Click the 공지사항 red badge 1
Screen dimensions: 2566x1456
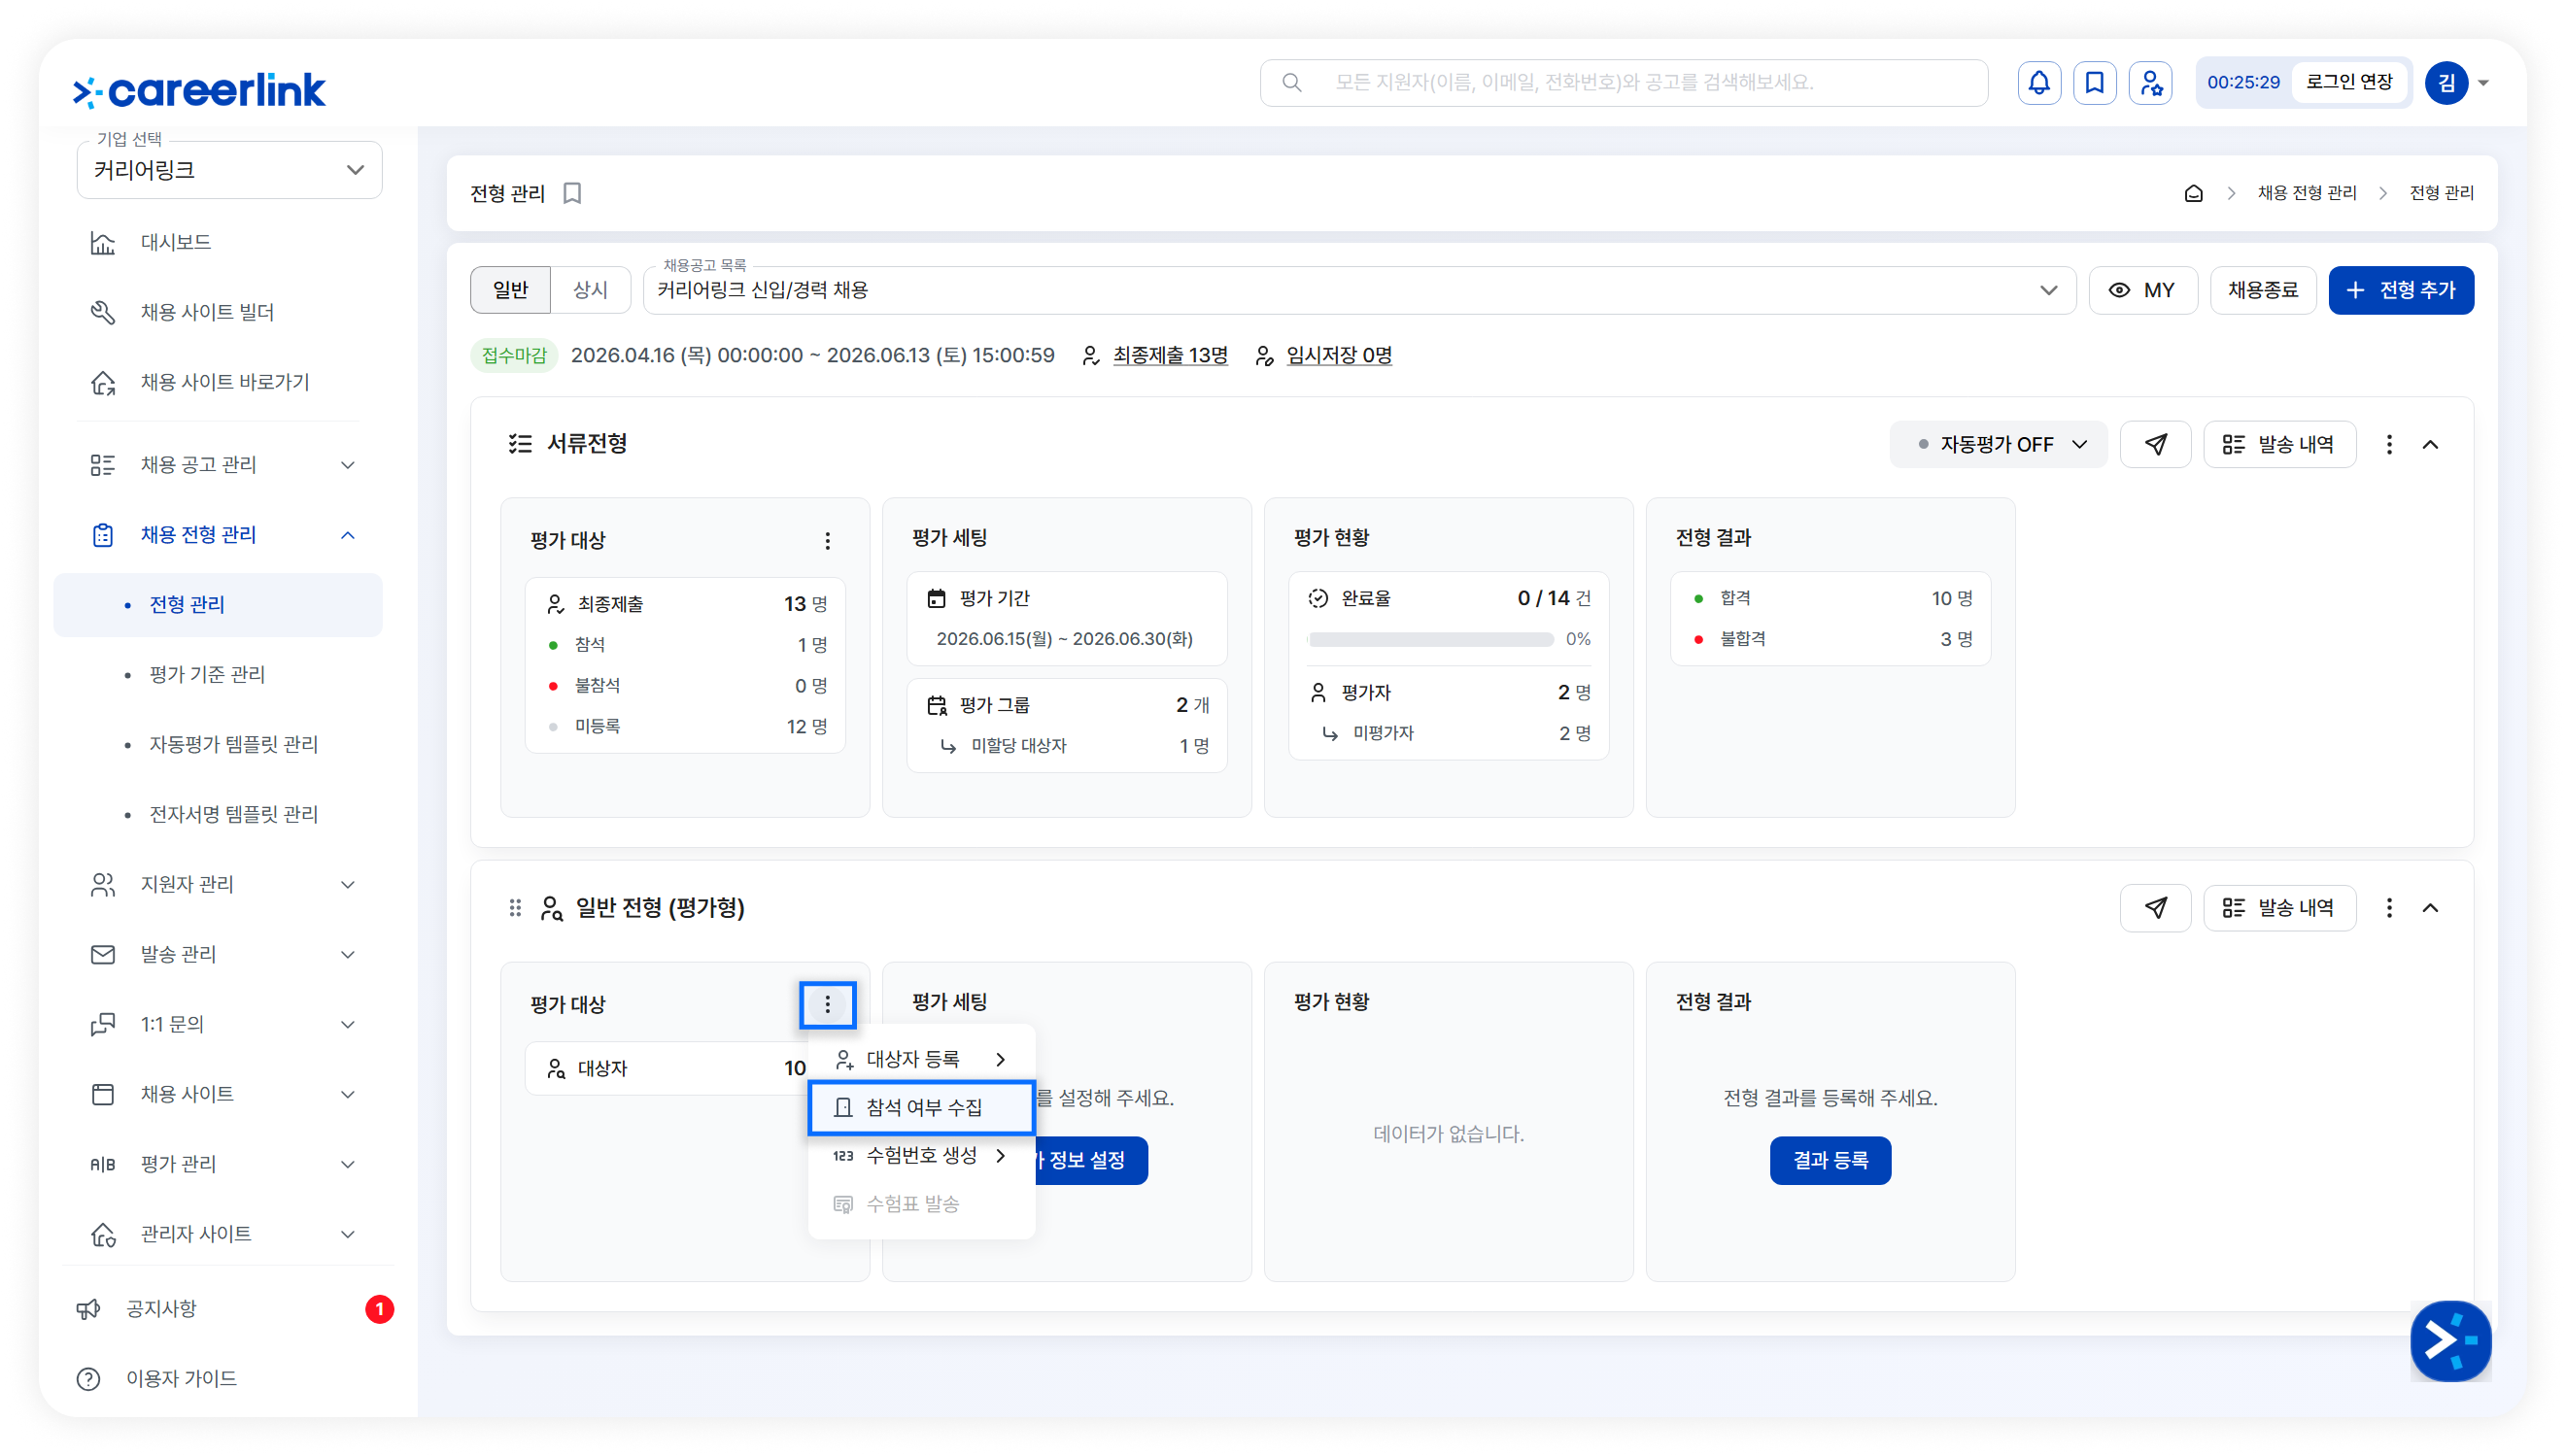(379, 1309)
